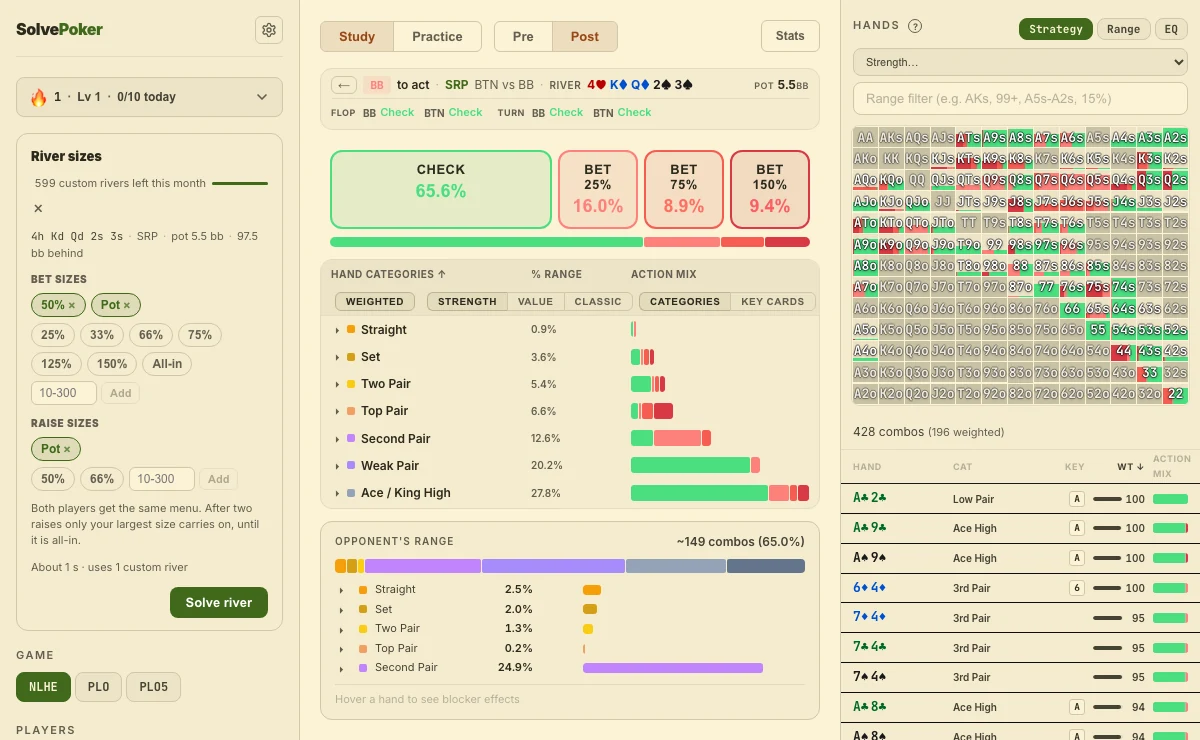Toggle the WEIGHTED option
Viewport: 1200px width, 740px height.
click(375, 301)
